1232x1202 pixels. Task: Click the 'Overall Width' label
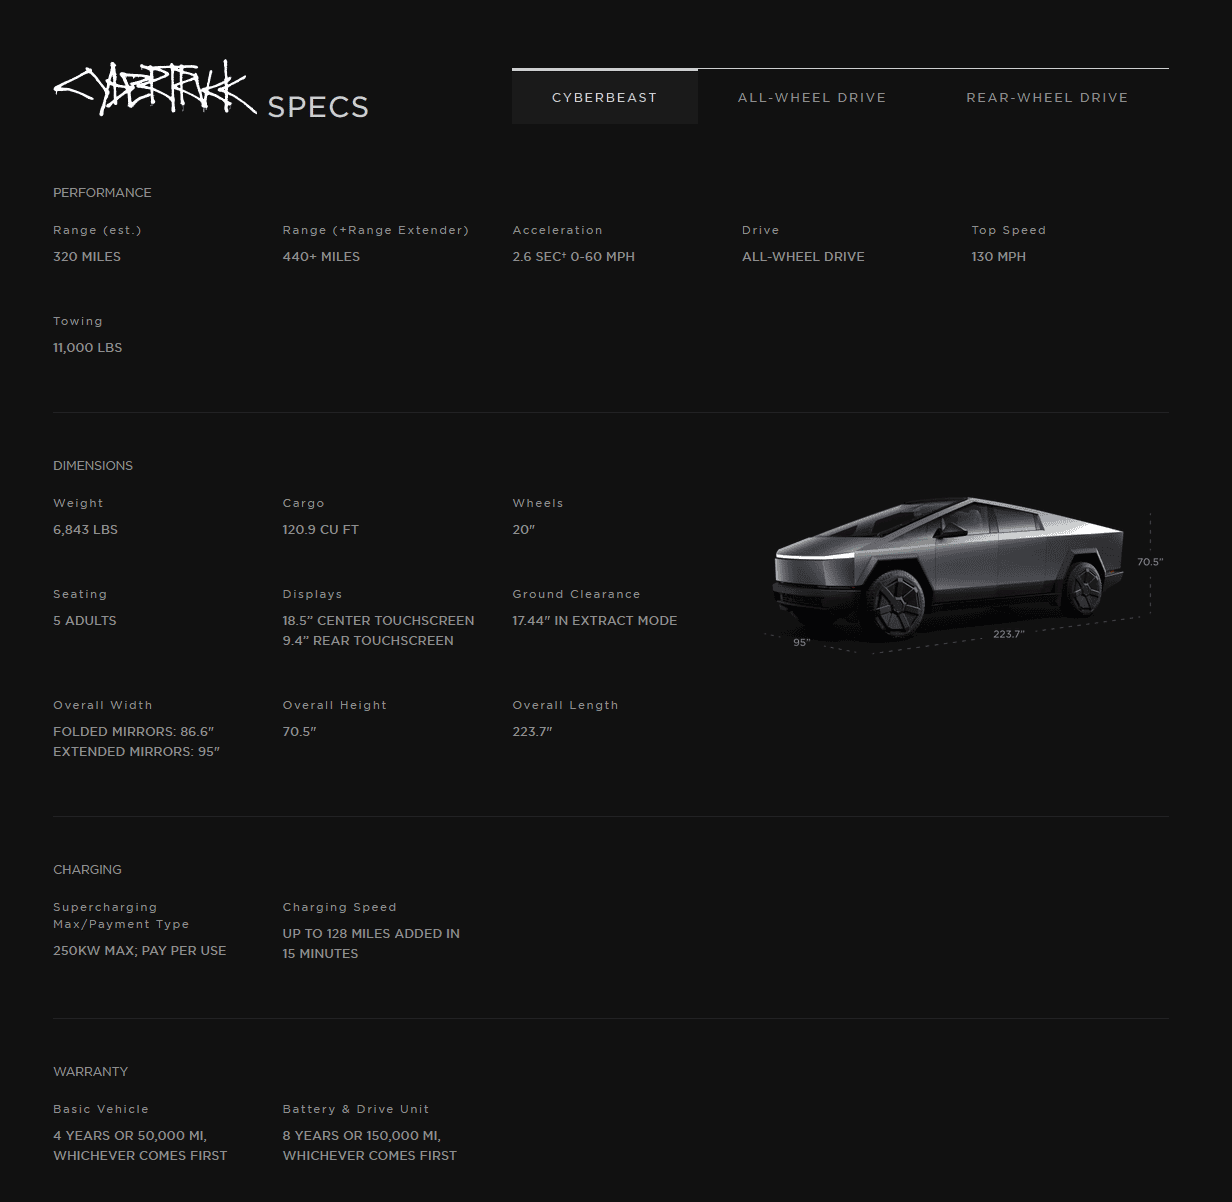pos(103,705)
